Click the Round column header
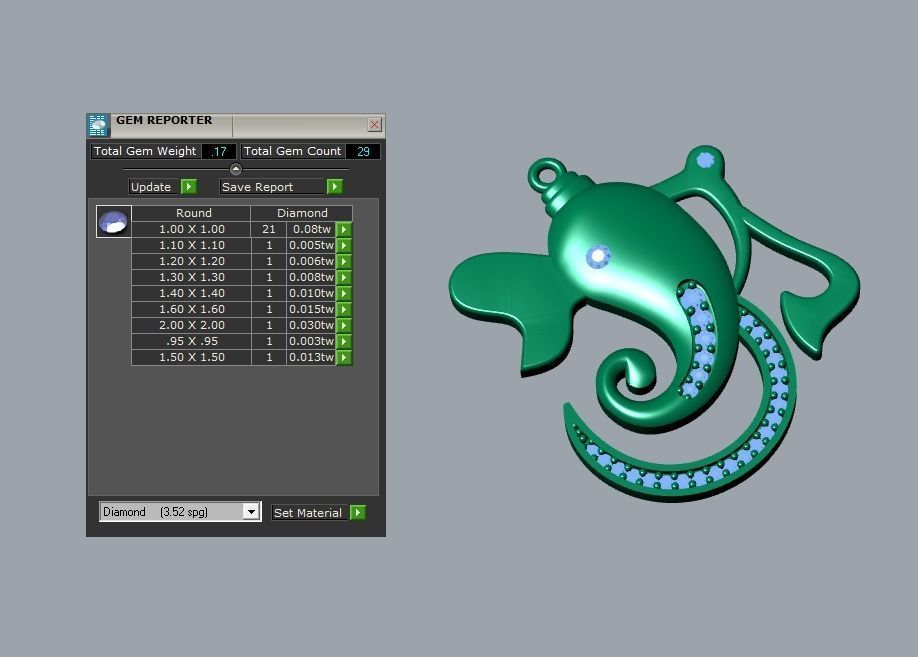Screen dimensions: 918x657 (x=191, y=213)
